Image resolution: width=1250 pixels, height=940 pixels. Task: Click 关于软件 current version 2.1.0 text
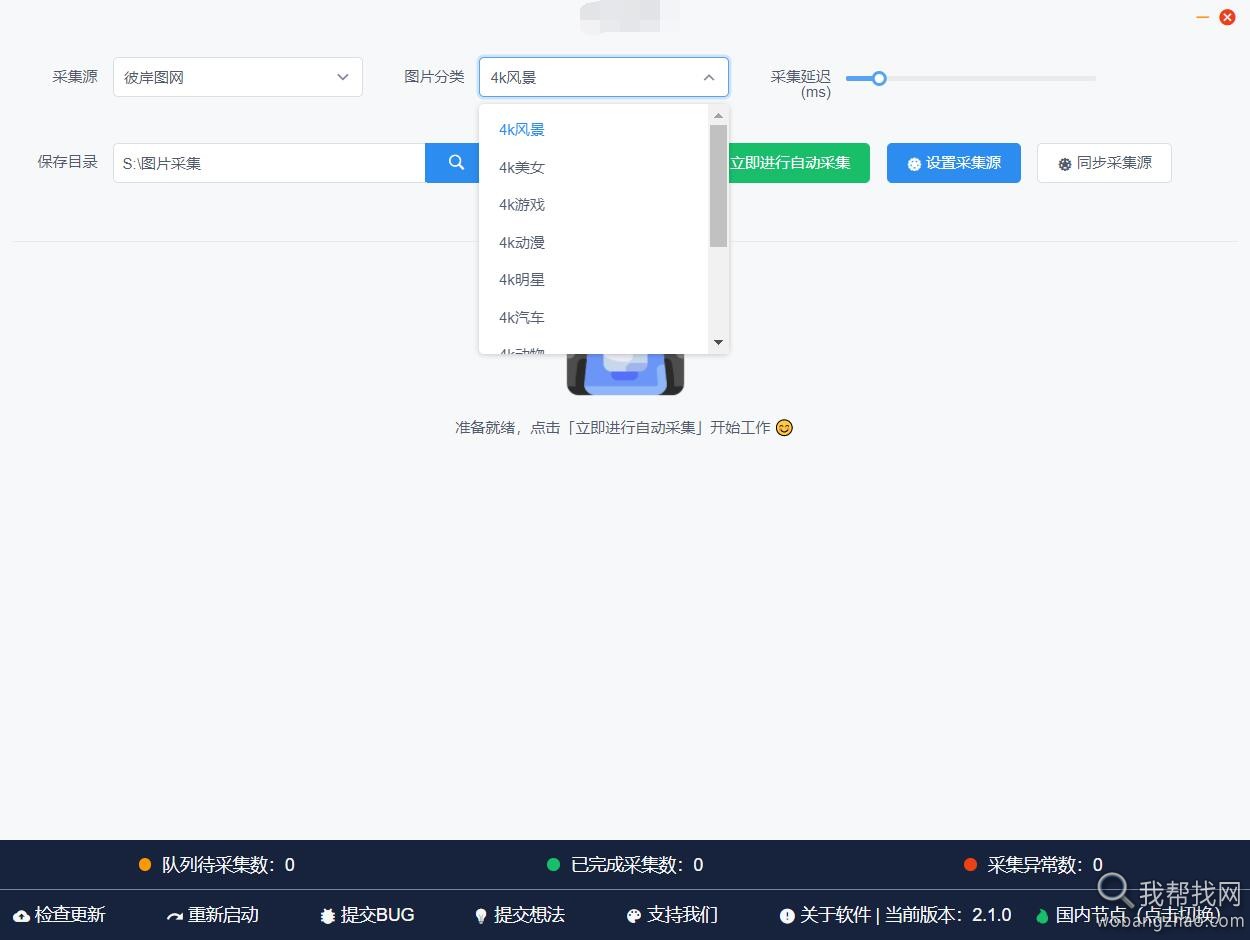896,915
